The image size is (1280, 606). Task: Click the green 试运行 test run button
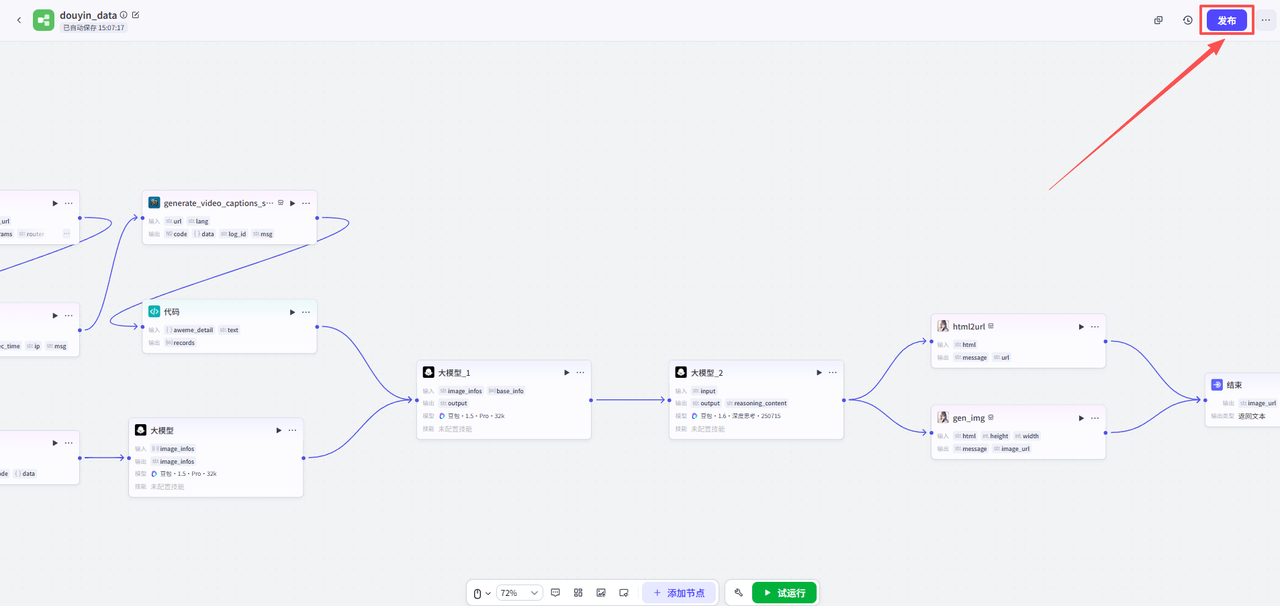click(784, 593)
